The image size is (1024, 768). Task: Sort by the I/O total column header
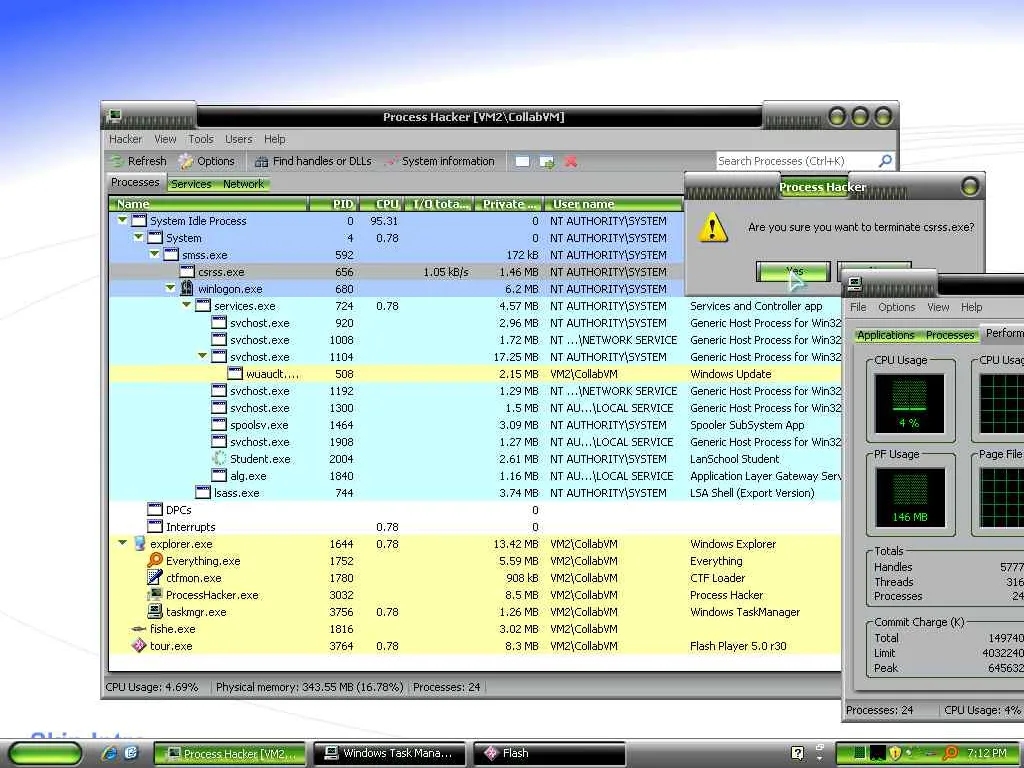coord(439,204)
